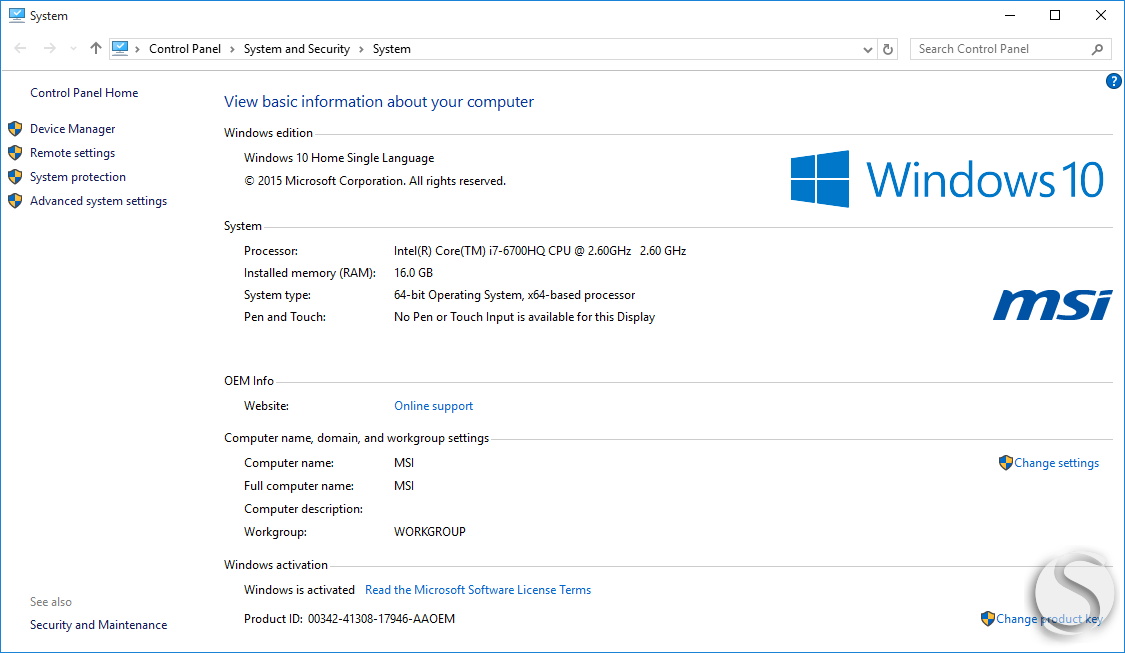
Task: Open Advanced system settings
Action: coord(98,201)
